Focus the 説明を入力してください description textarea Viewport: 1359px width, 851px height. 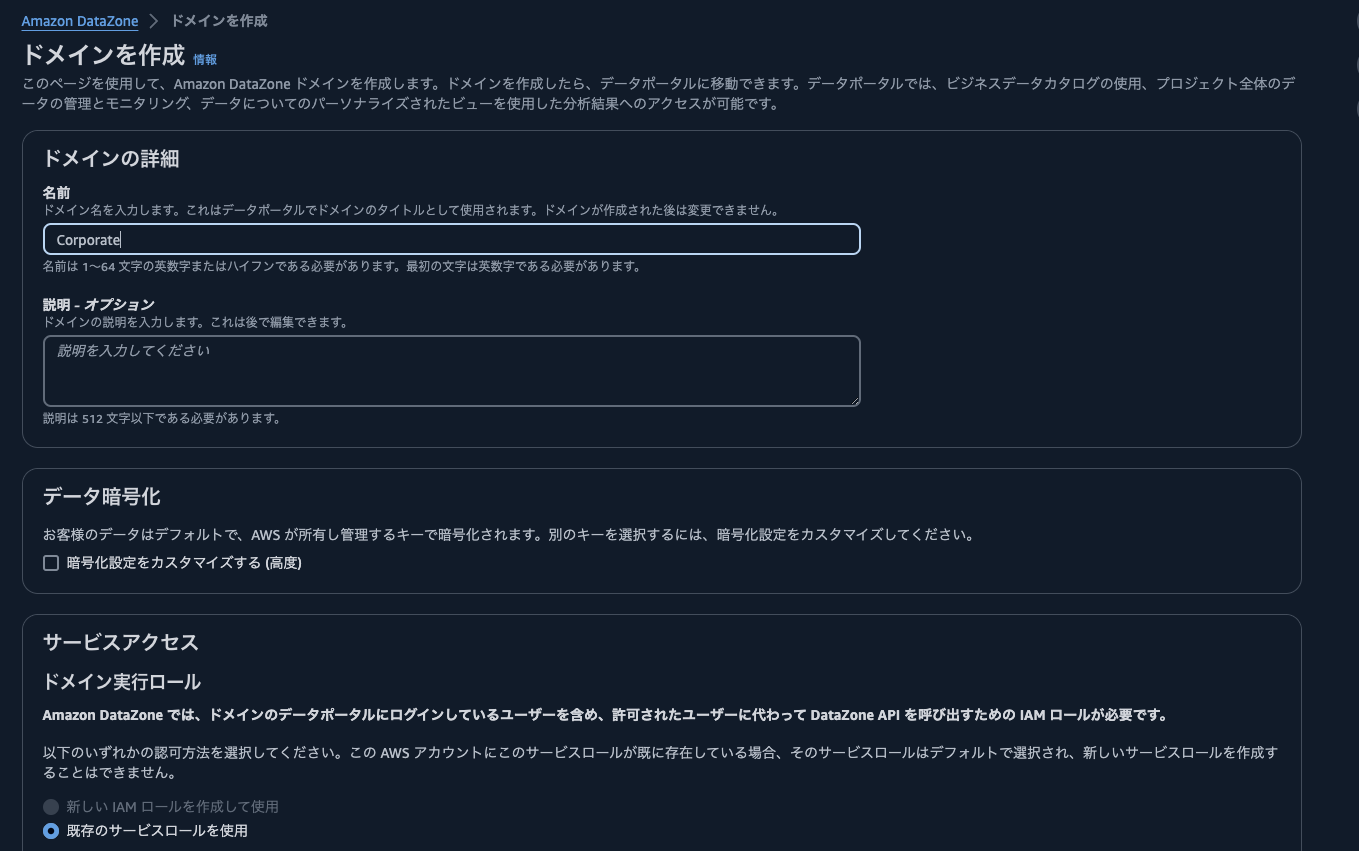(450, 370)
